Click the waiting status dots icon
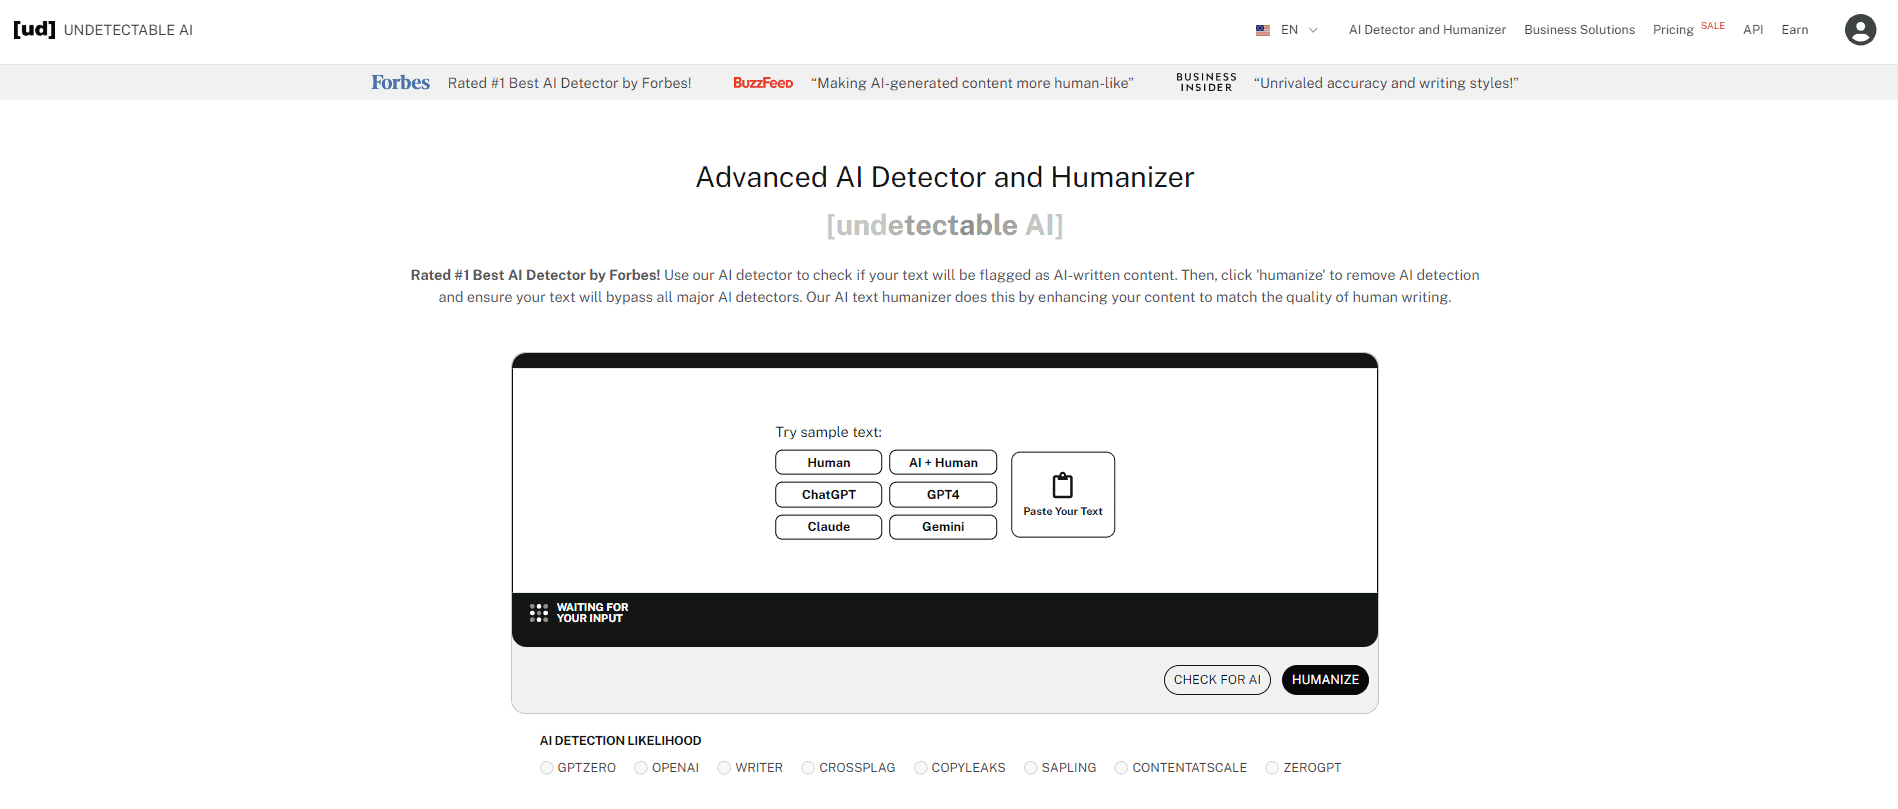The width and height of the screenshot is (1898, 809). pos(539,613)
